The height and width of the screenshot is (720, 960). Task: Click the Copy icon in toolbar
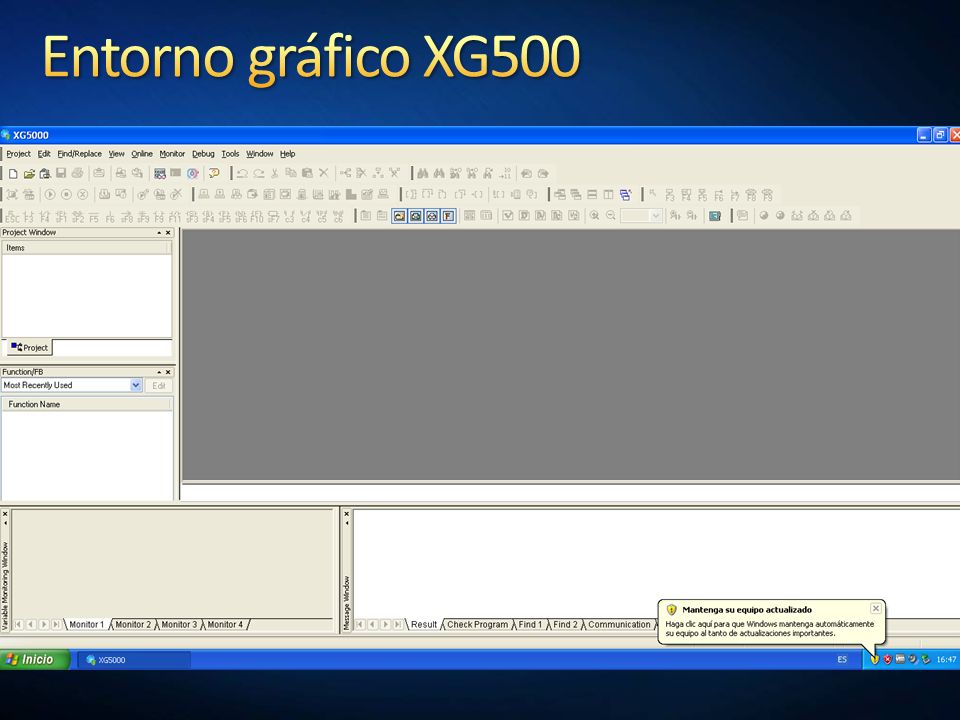point(291,174)
